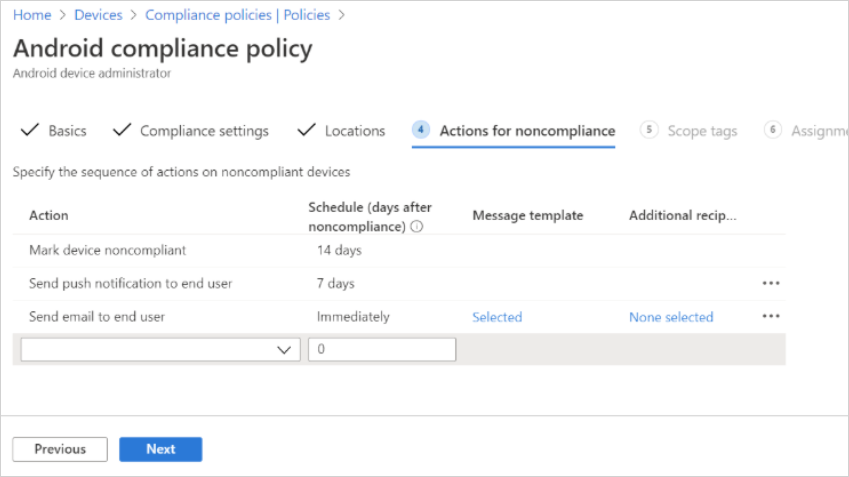
Task: Click the Locations checkmark icon
Action: [307, 130]
